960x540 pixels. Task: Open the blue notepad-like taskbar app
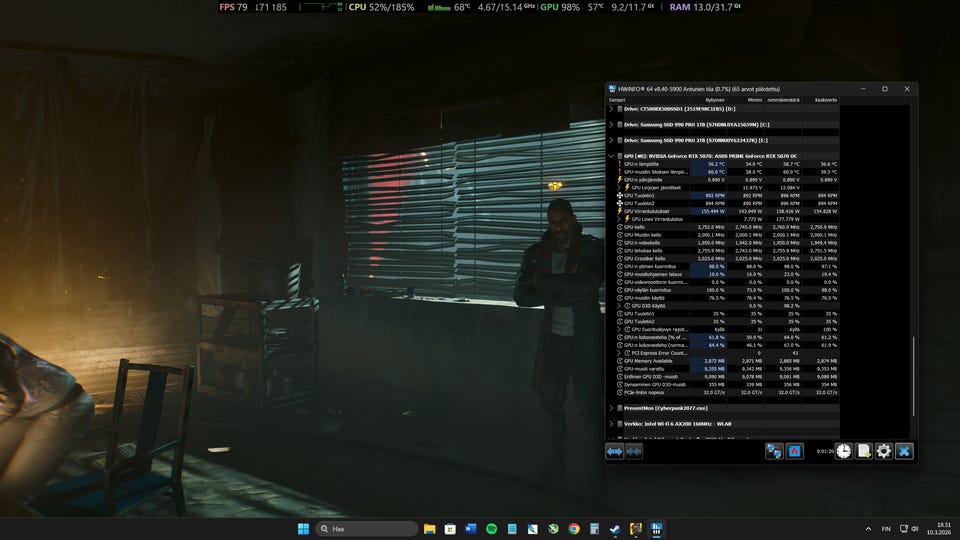click(x=512, y=529)
